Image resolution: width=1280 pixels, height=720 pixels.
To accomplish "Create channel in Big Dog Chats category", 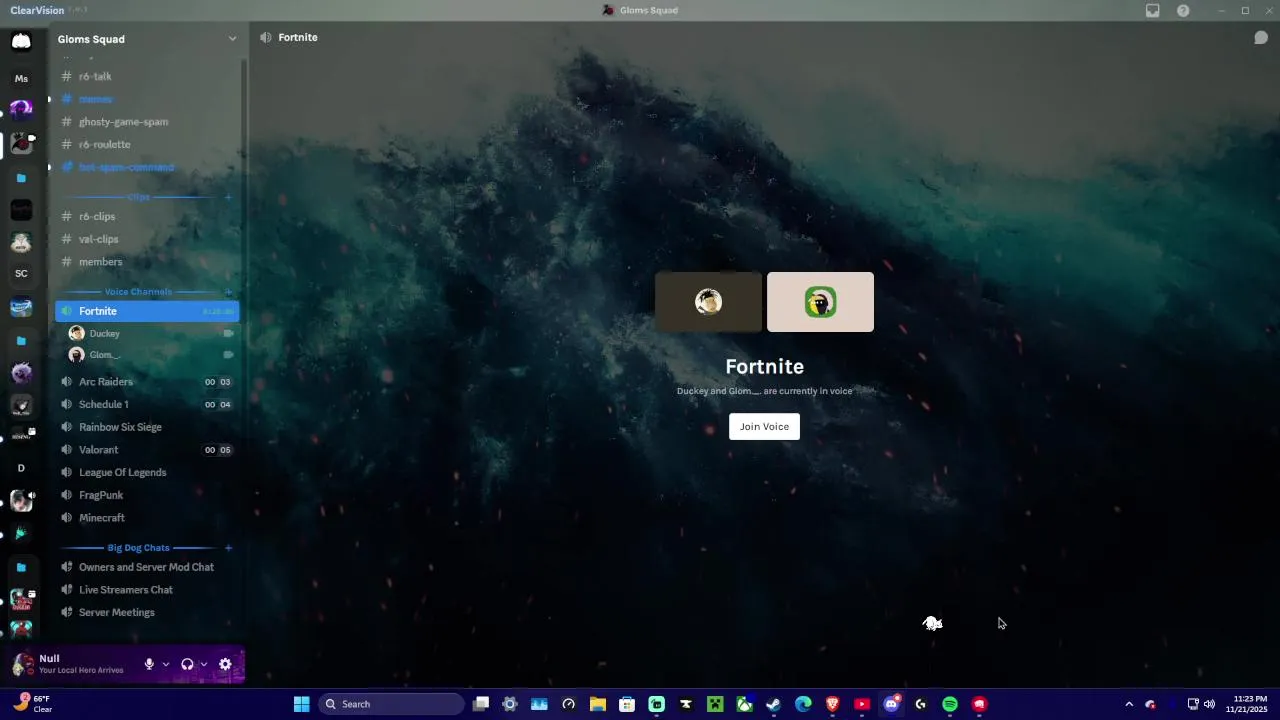I will point(228,548).
